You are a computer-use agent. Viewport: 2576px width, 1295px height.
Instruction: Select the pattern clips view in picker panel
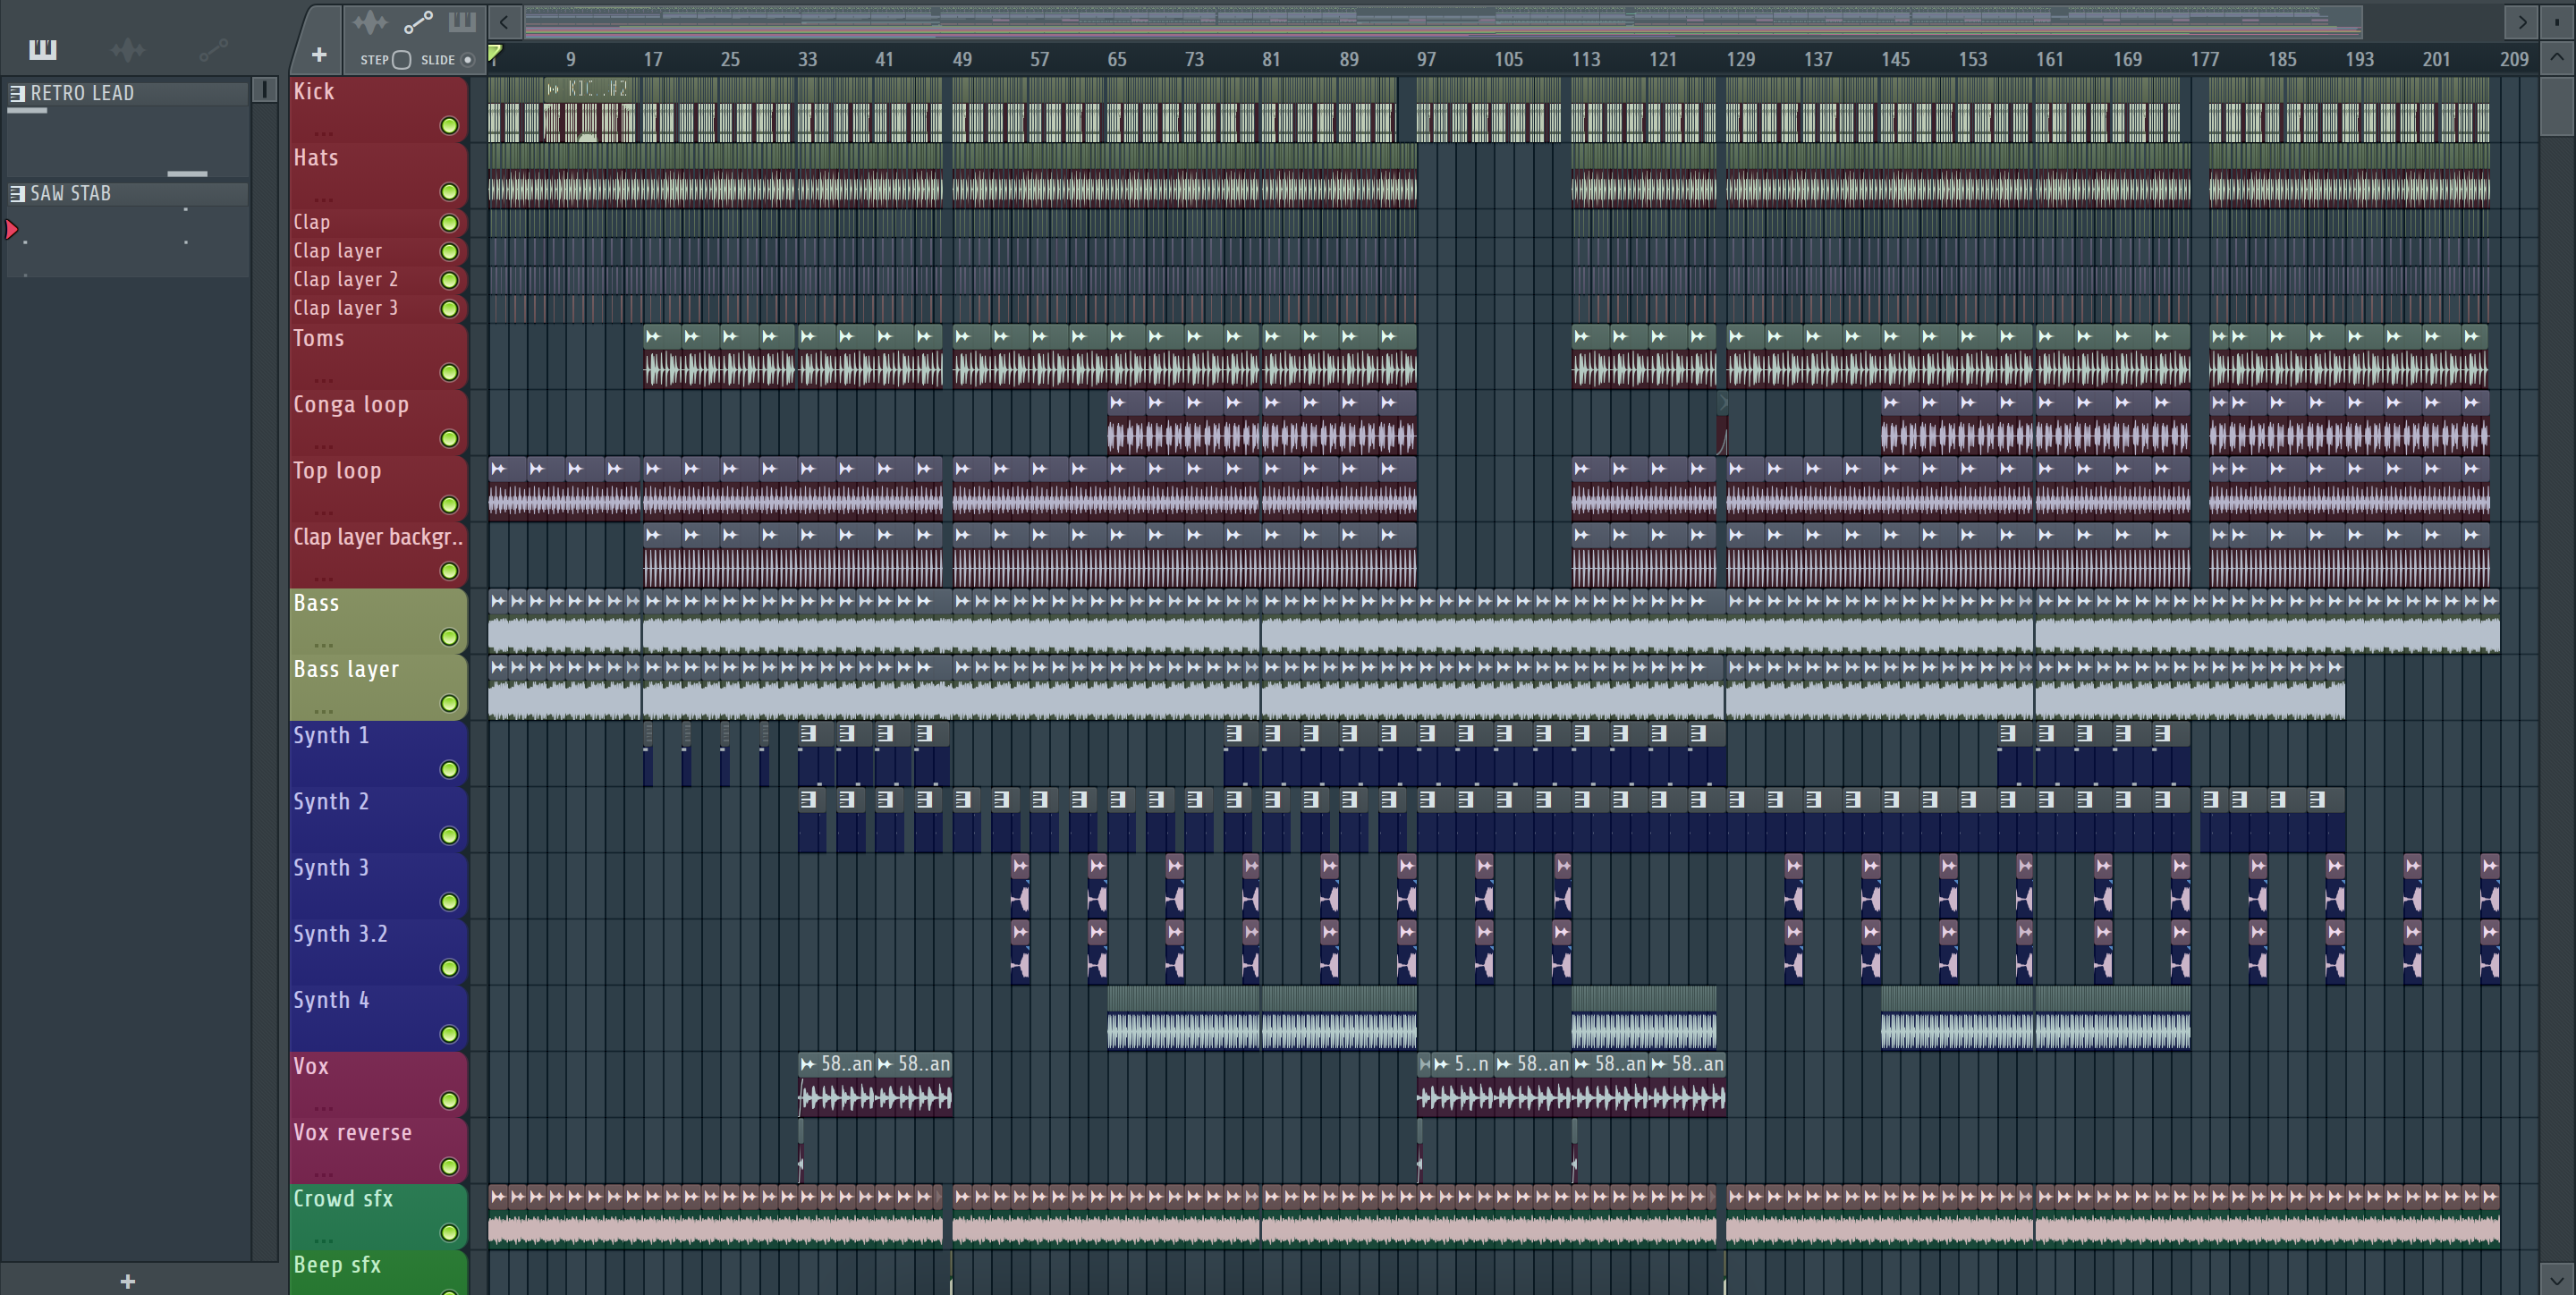coord(43,49)
